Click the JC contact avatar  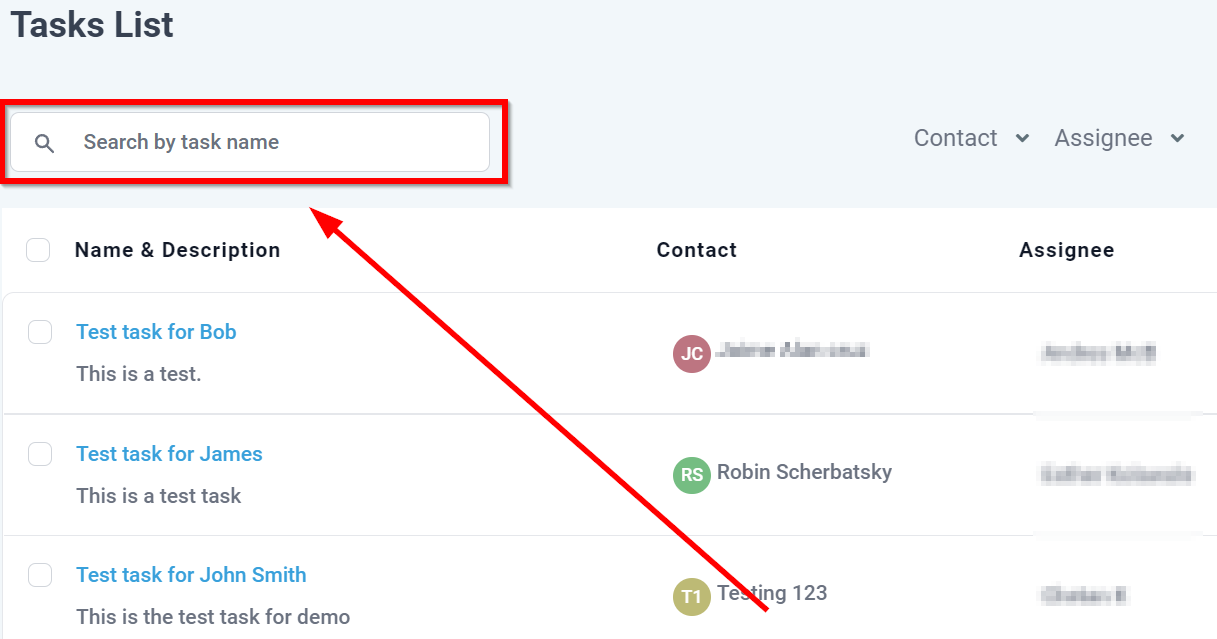pos(691,354)
